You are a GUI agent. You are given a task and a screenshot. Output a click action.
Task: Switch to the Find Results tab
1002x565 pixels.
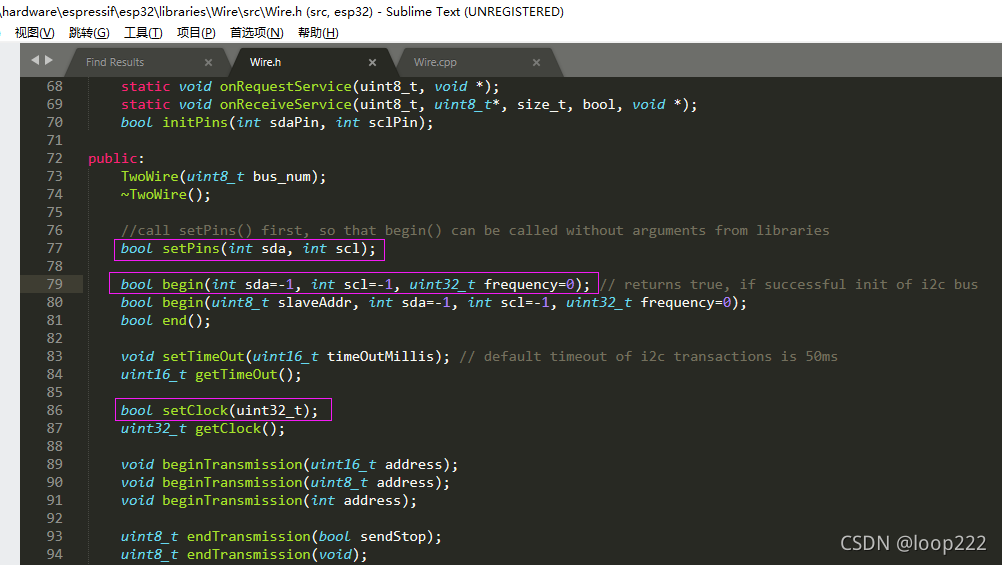click(115, 62)
